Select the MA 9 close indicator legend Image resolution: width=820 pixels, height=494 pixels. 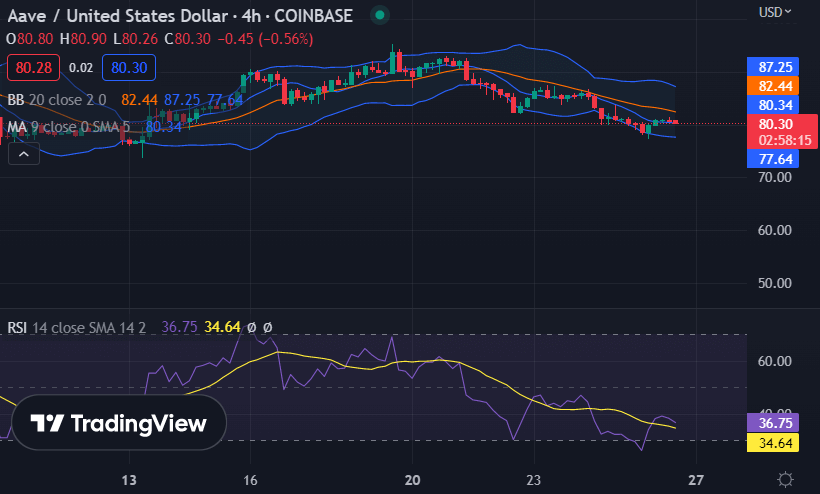(55, 127)
